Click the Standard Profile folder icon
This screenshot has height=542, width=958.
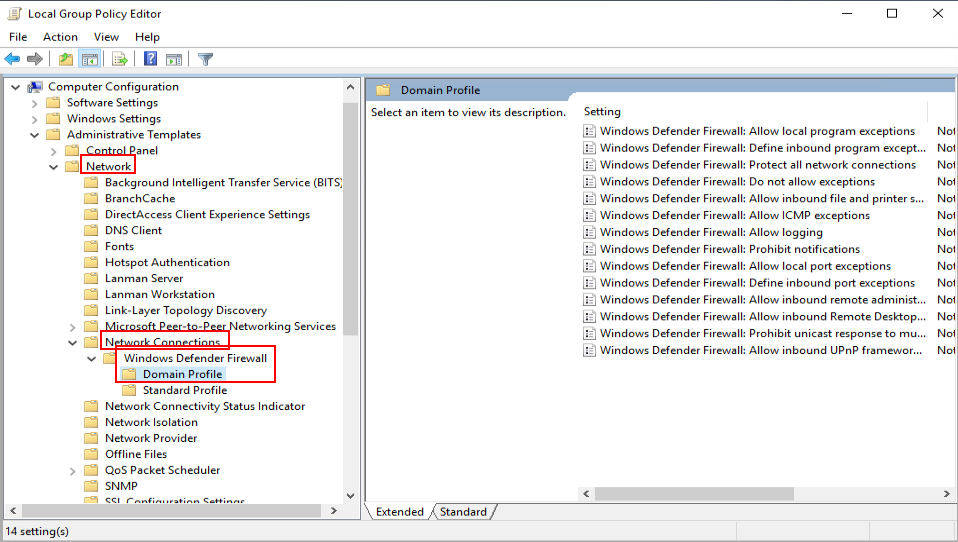coord(129,390)
